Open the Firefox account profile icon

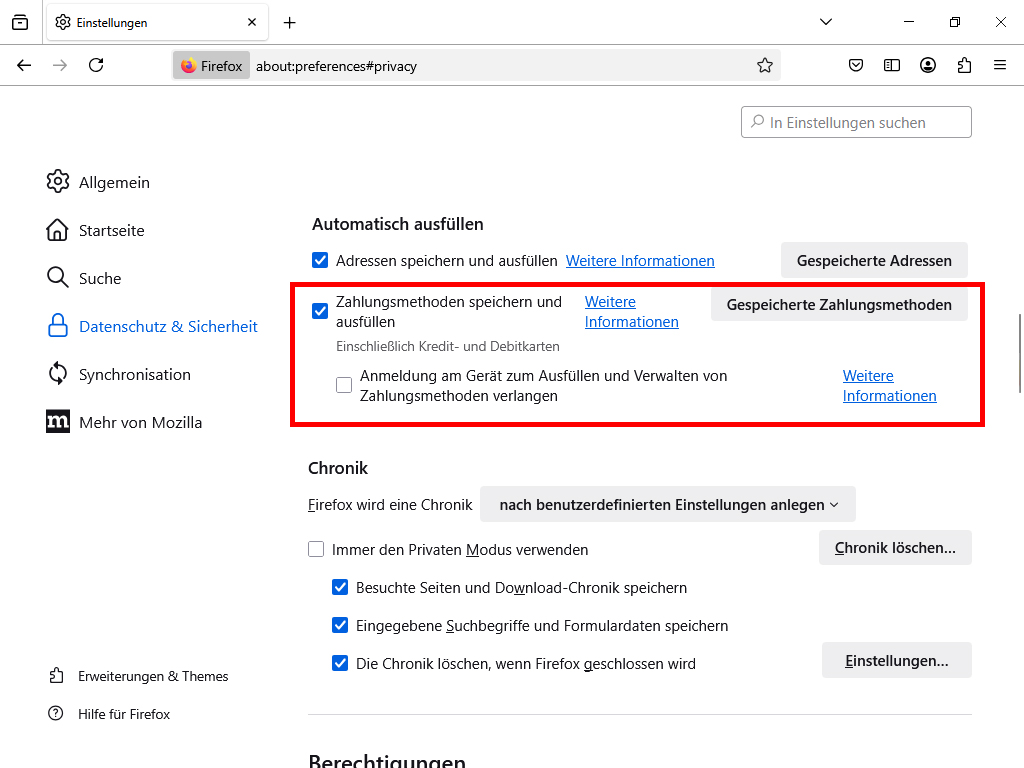click(x=928, y=65)
